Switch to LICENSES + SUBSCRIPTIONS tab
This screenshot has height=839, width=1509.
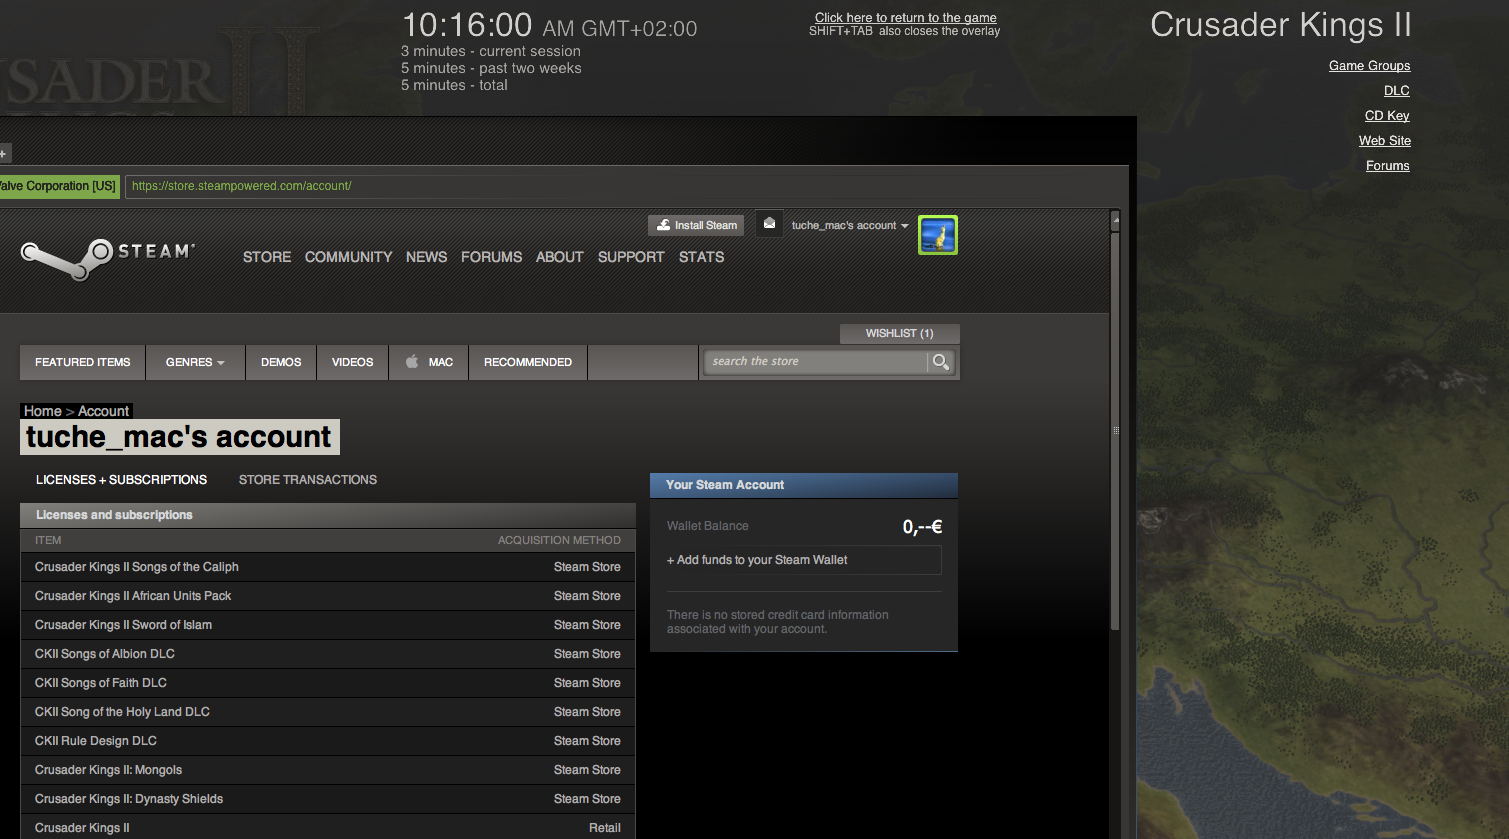point(121,480)
